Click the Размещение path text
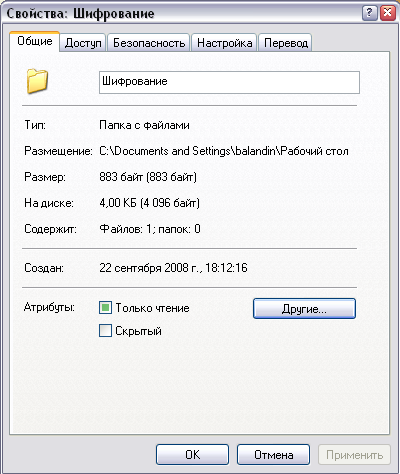The image size is (400, 474). coord(224,151)
